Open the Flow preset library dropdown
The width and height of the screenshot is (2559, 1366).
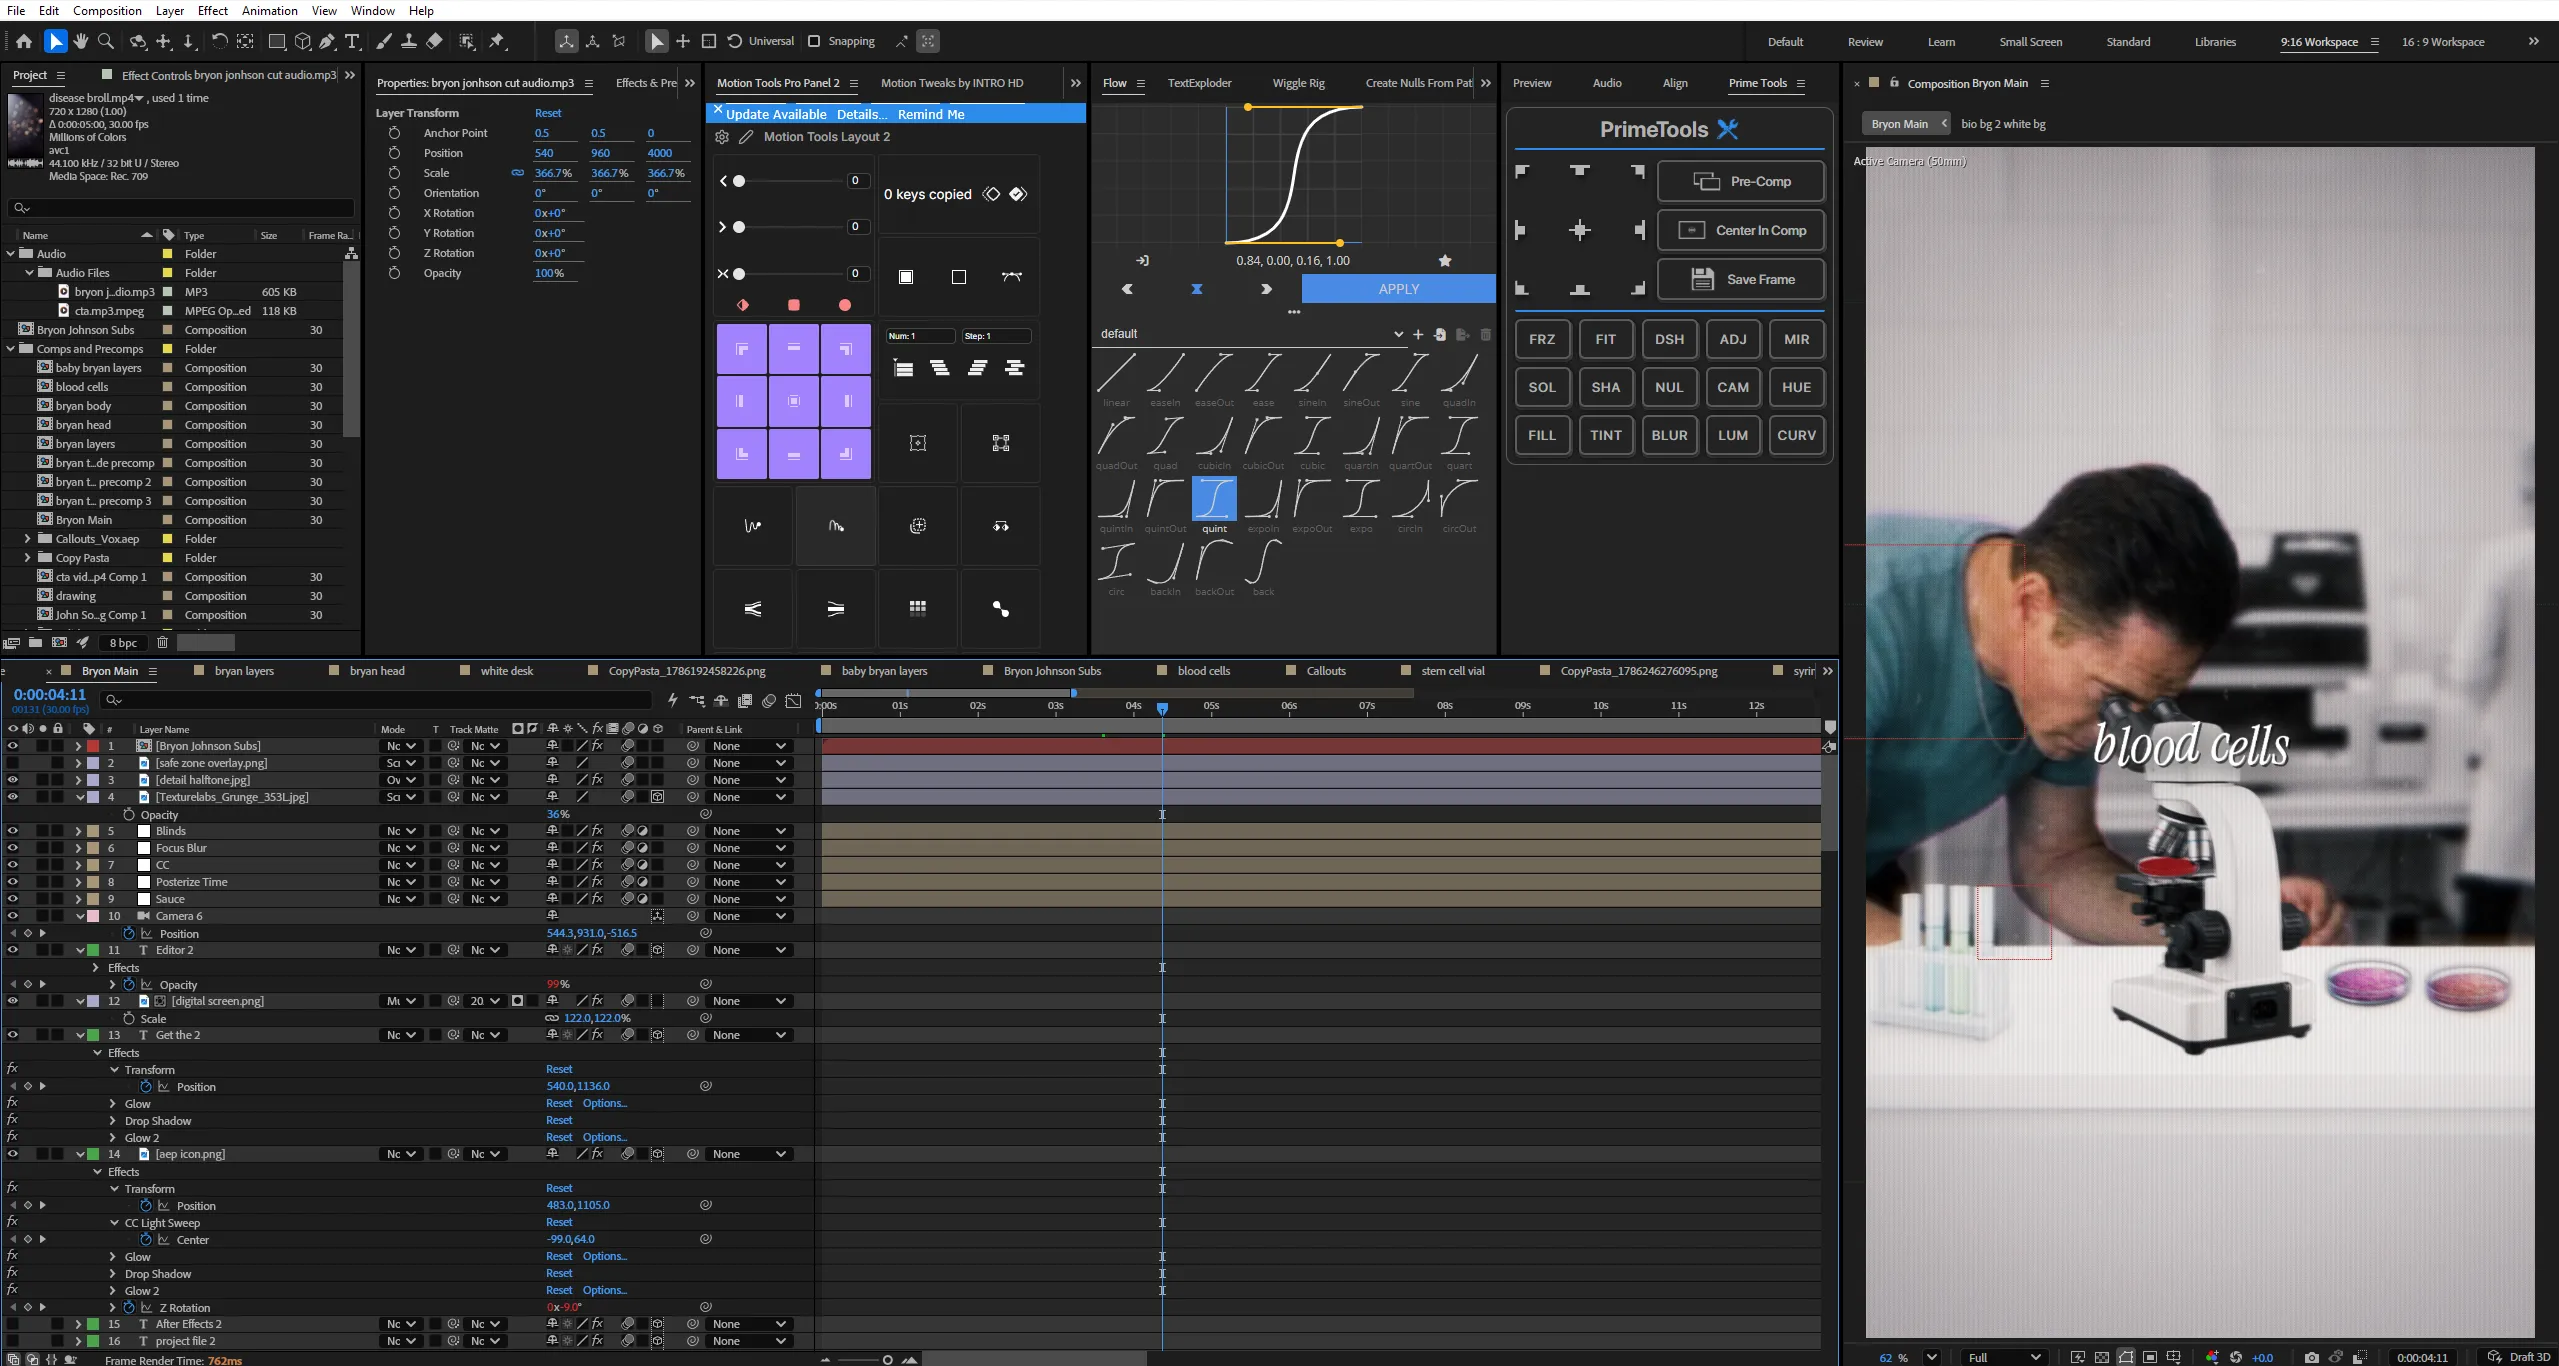coord(1251,334)
